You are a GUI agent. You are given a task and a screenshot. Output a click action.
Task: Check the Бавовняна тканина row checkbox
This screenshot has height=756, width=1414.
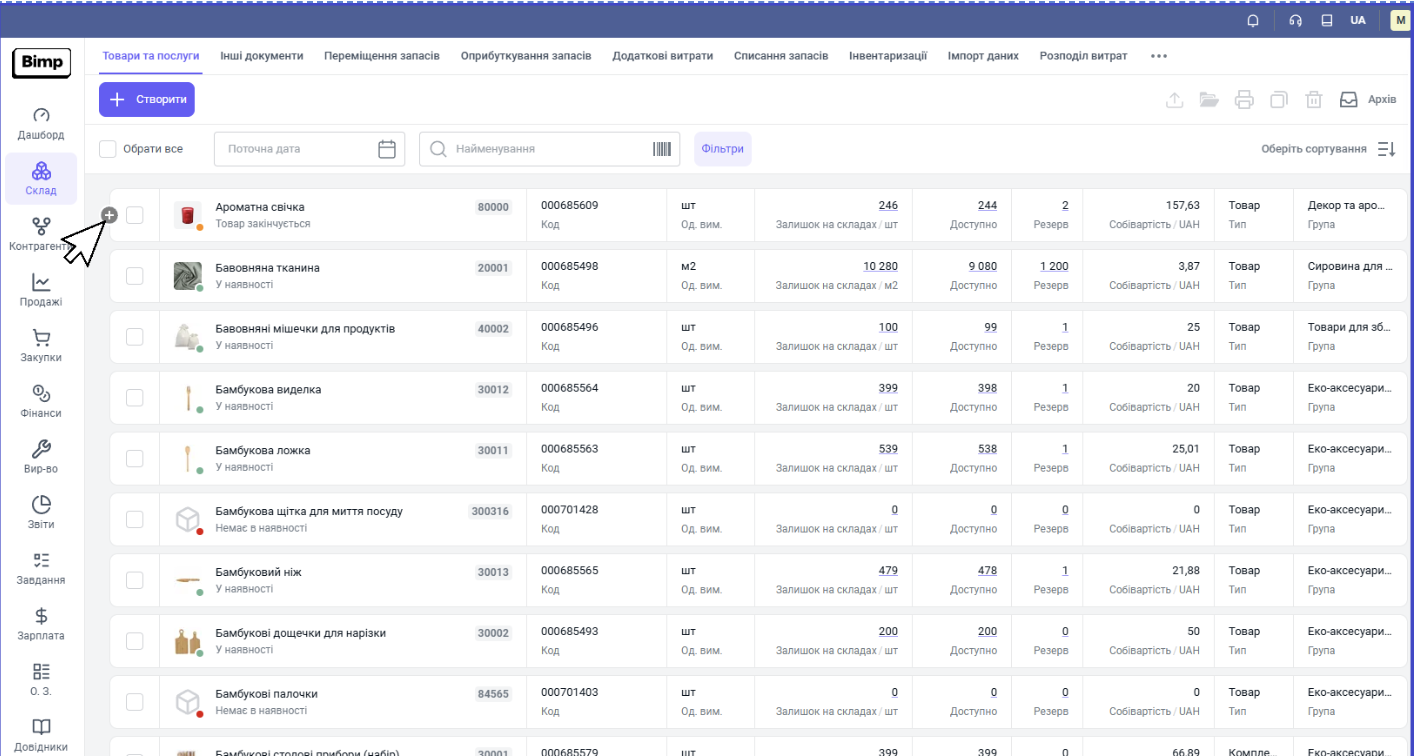click(135, 276)
